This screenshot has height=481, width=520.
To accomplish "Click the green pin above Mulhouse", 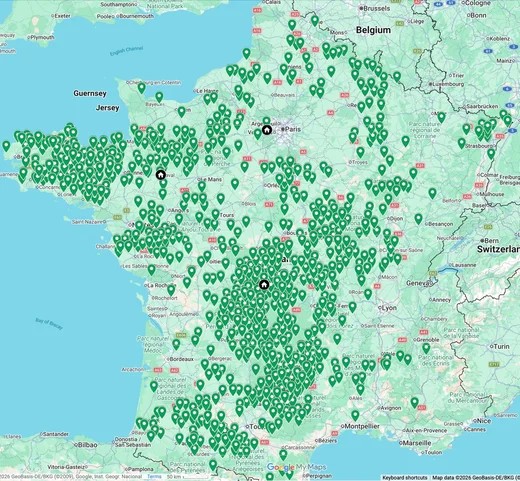I will coord(432,193).
